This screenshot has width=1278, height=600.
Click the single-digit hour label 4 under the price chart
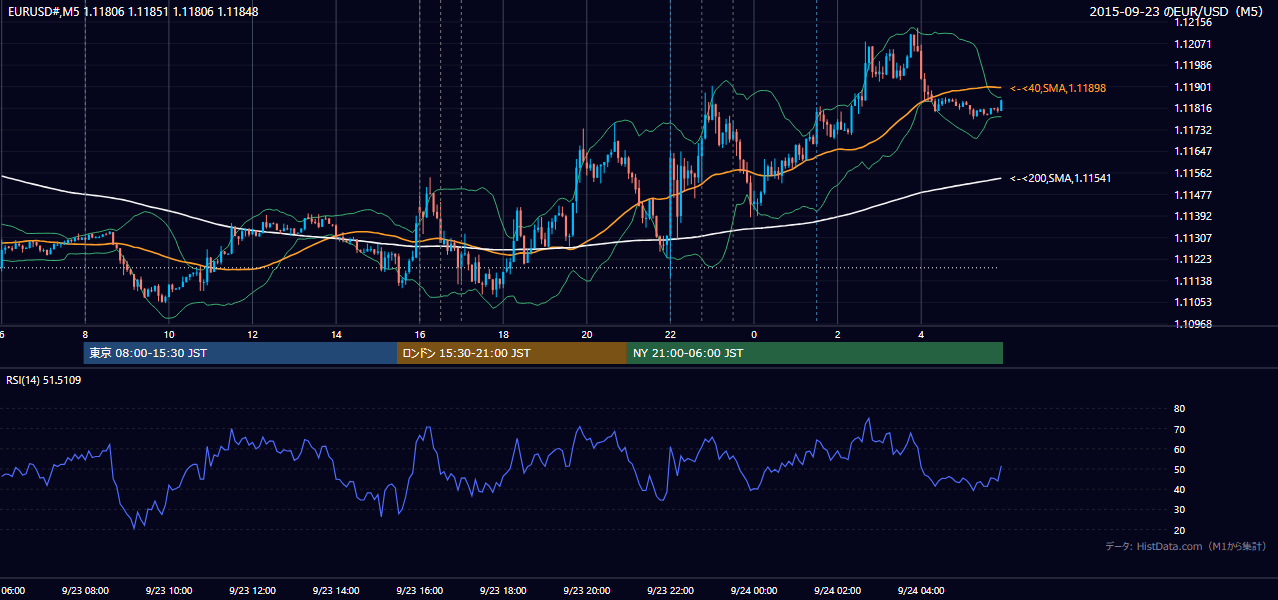pos(922,334)
